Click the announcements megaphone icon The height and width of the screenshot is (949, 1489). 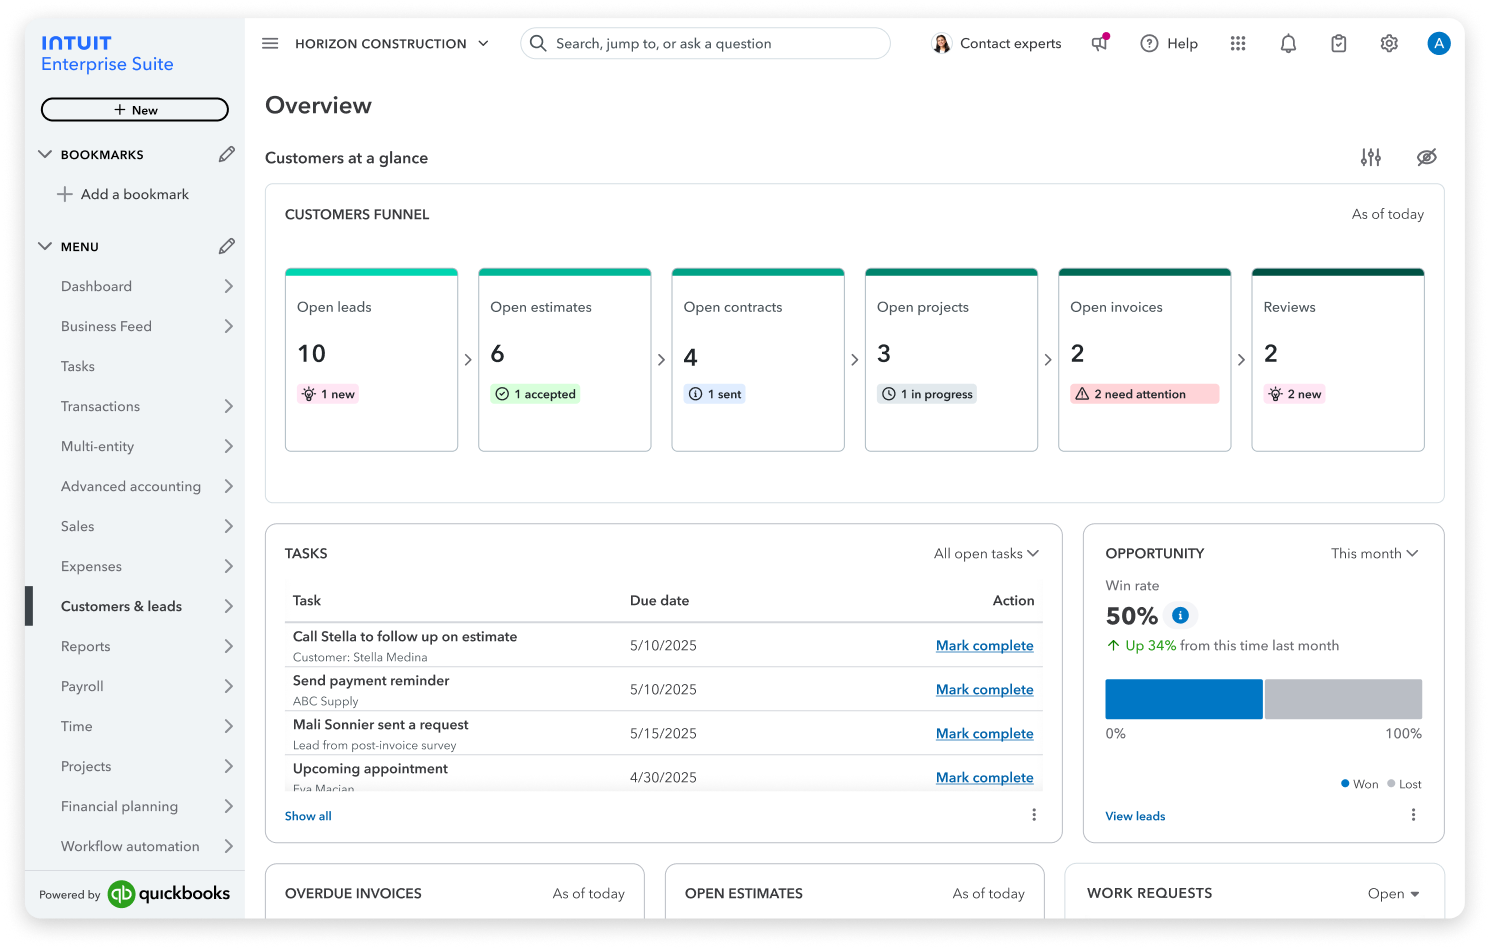pyautogui.click(x=1100, y=43)
